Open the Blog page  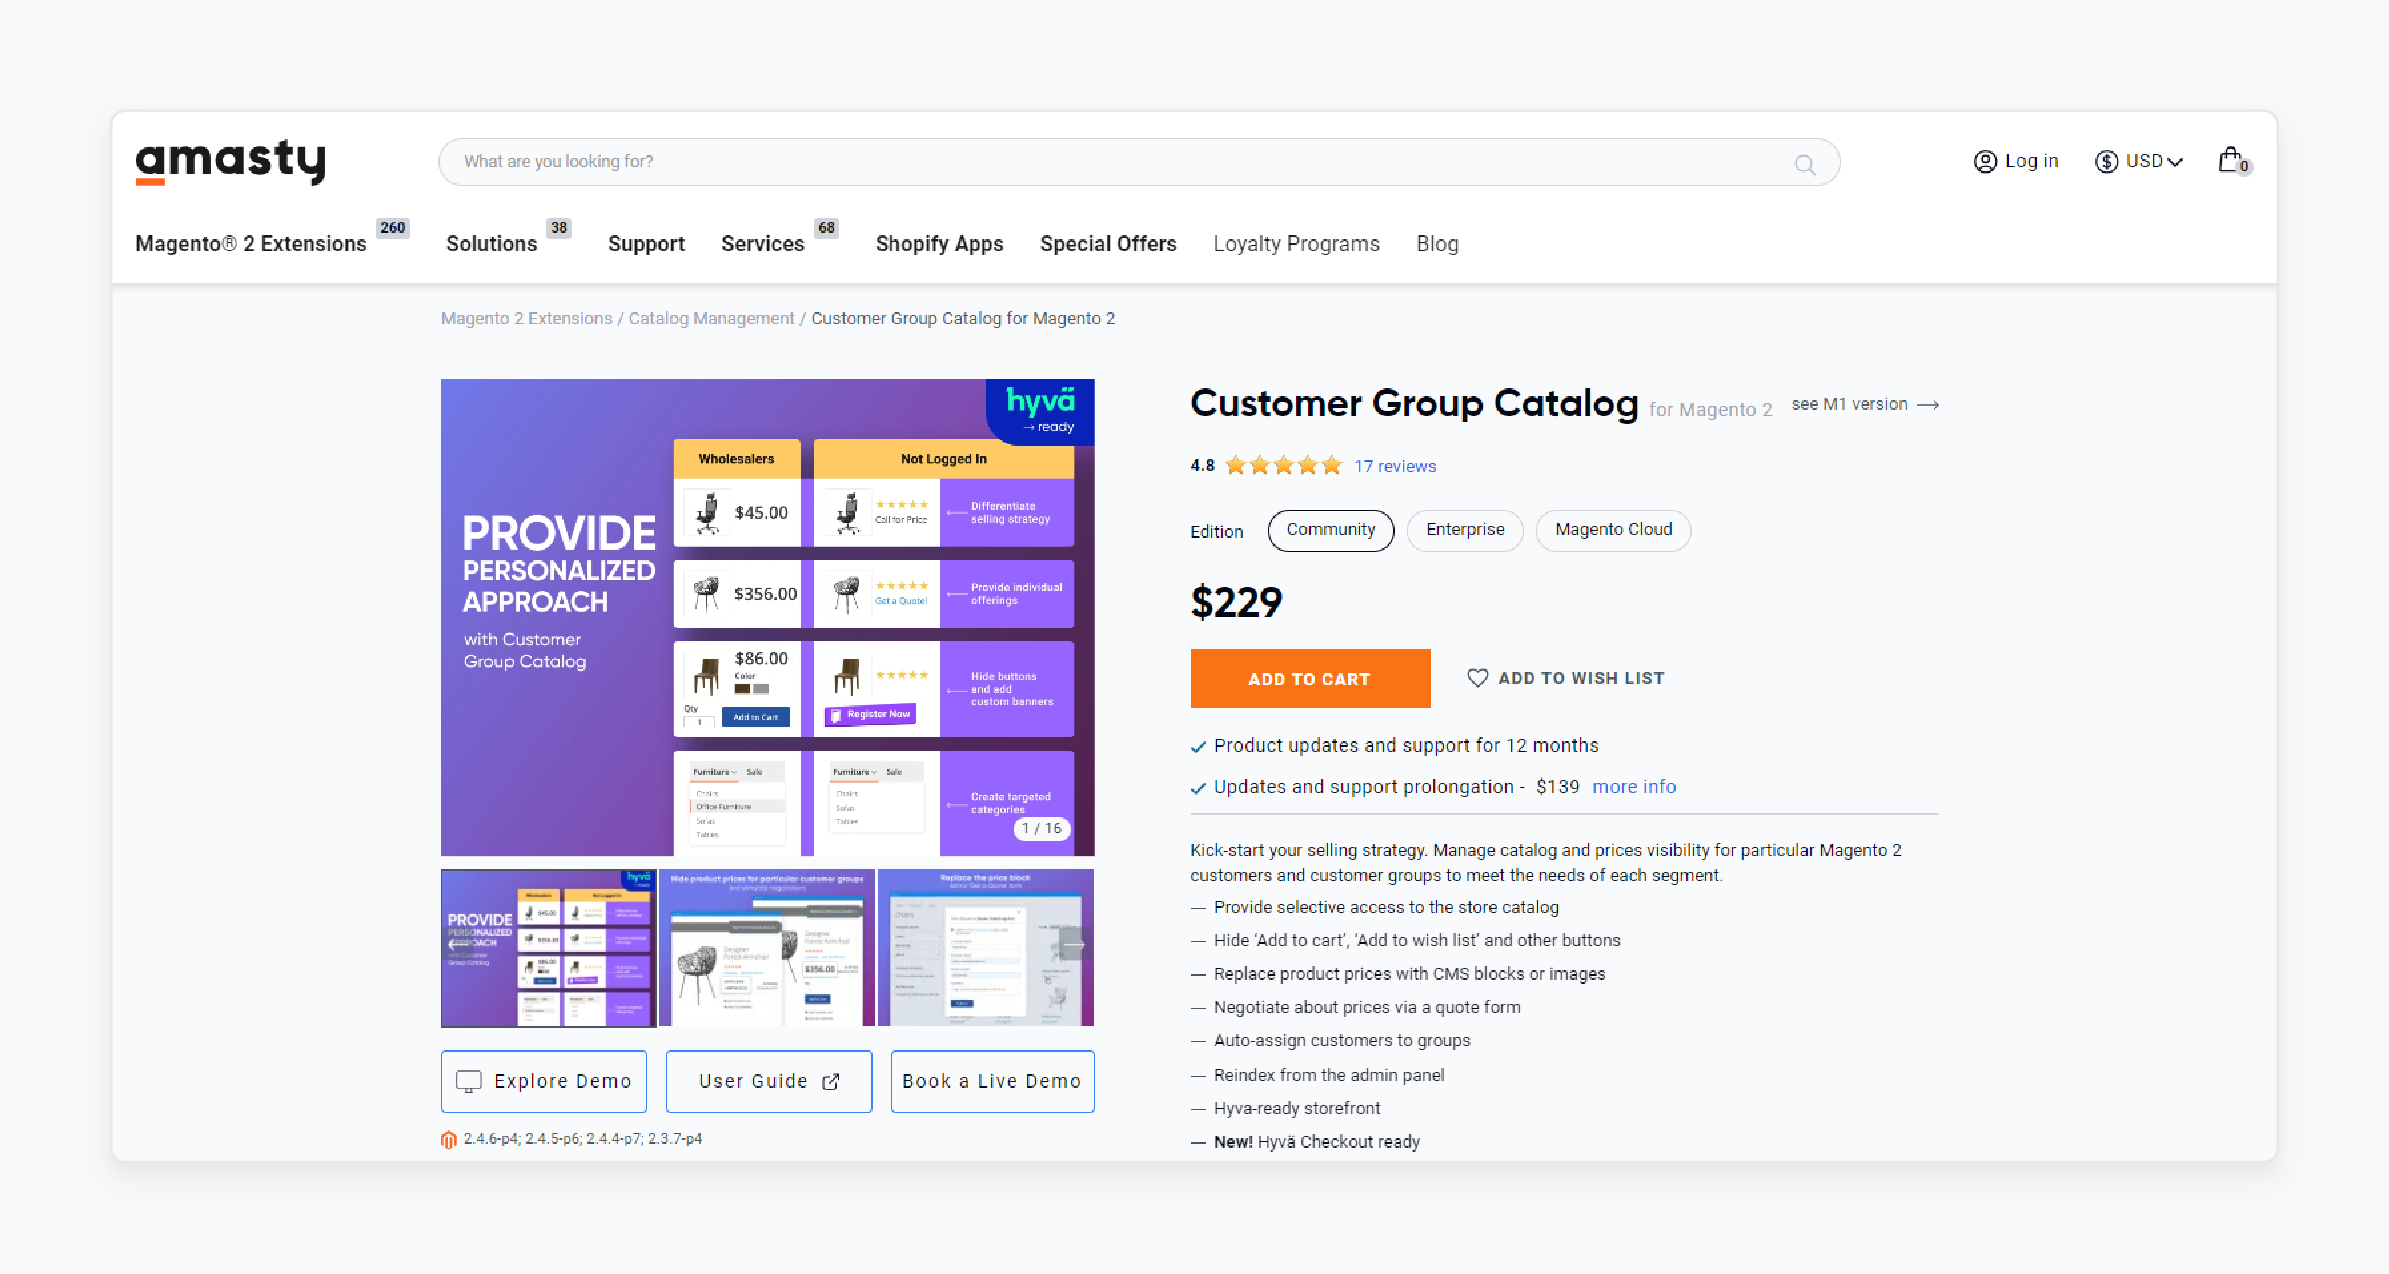pyautogui.click(x=1437, y=244)
